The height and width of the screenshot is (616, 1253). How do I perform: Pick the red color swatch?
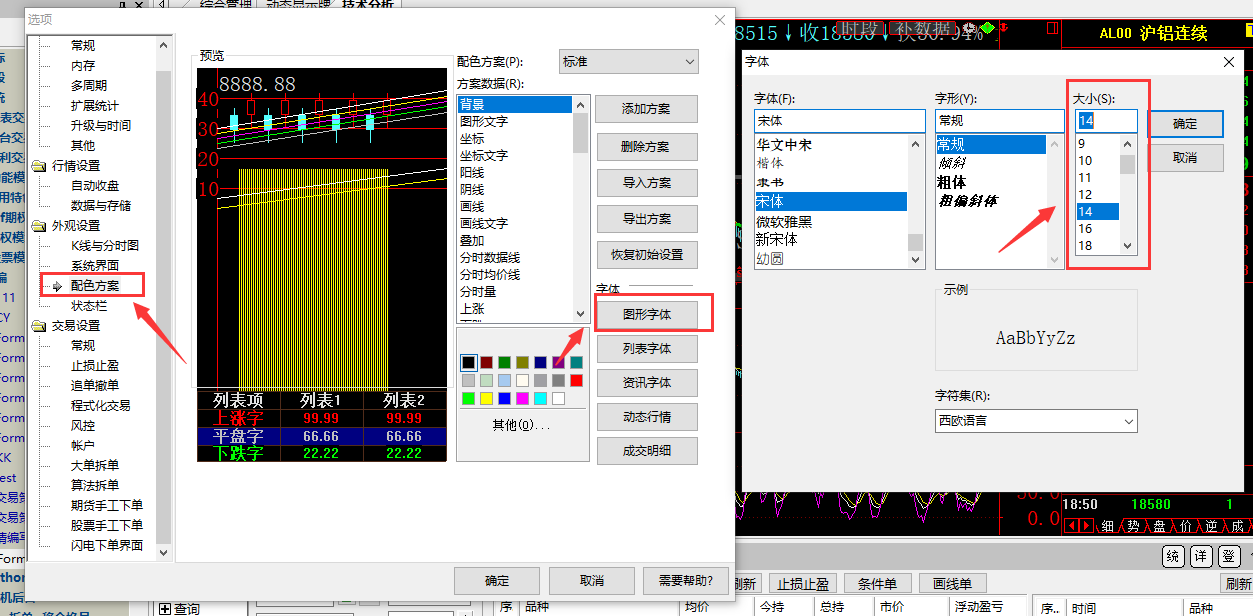click(576, 381)
